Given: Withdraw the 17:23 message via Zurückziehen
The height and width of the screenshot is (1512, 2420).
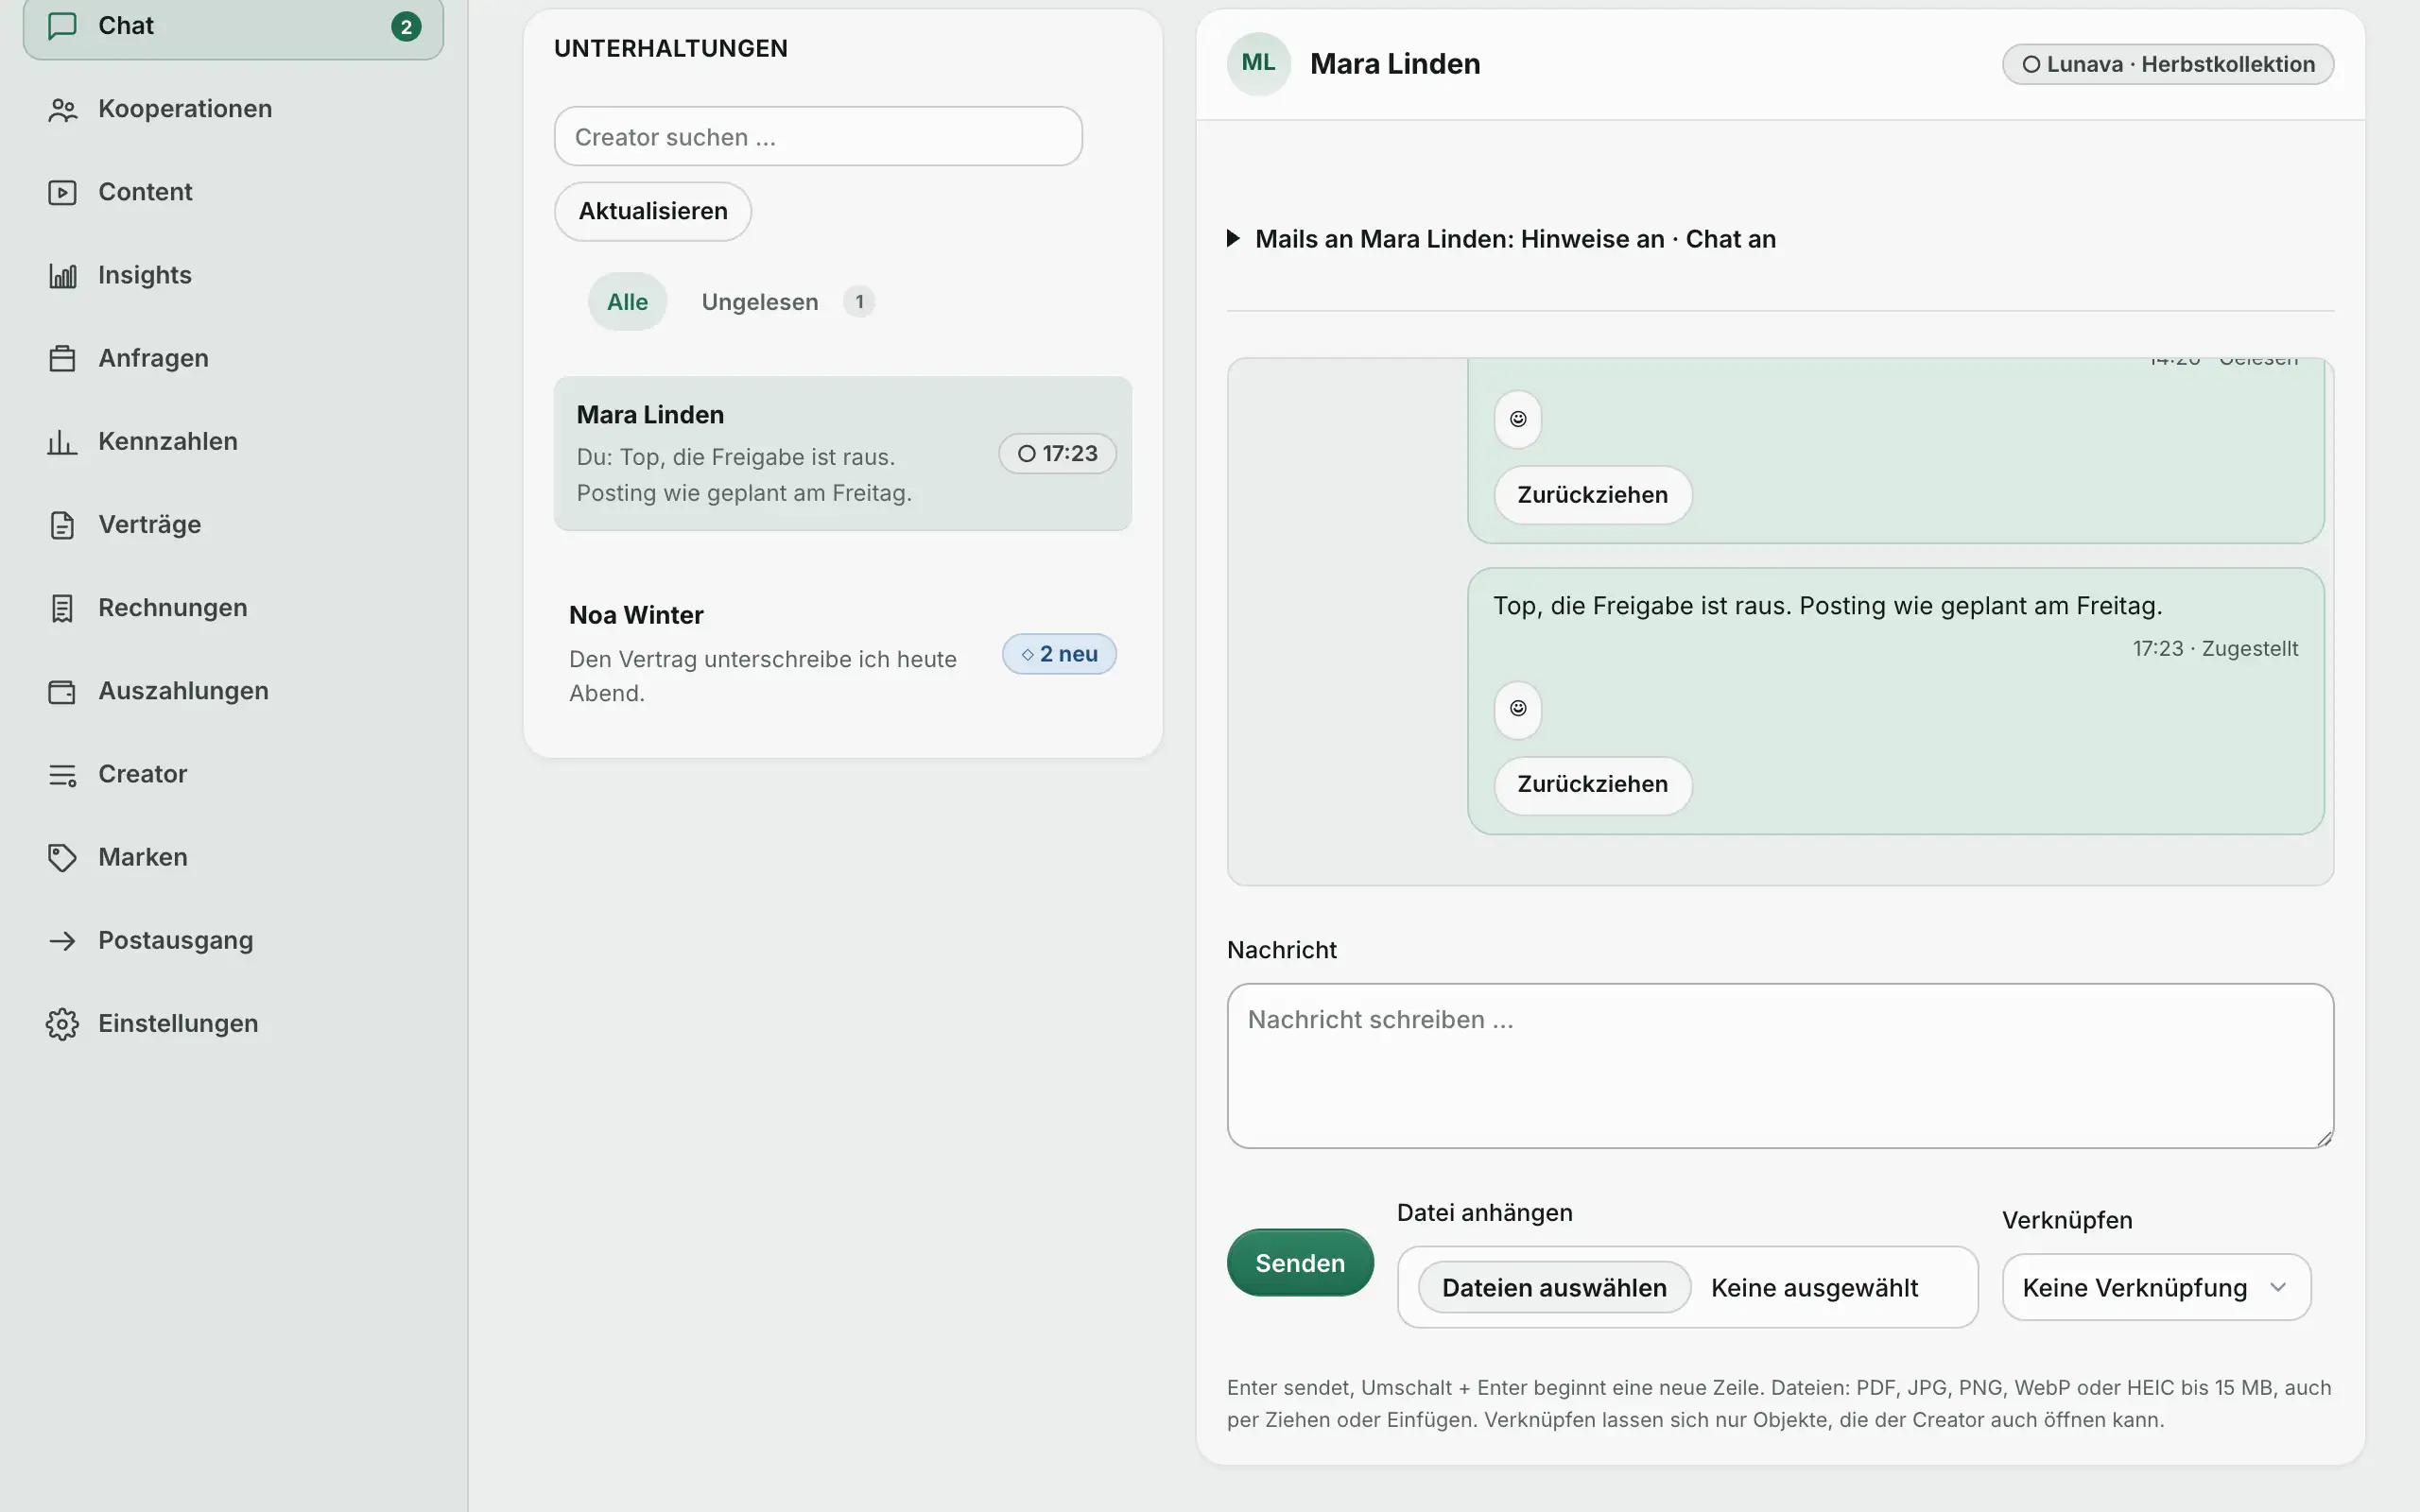Looking at the screenshot, I should [x=1592, y=785].
